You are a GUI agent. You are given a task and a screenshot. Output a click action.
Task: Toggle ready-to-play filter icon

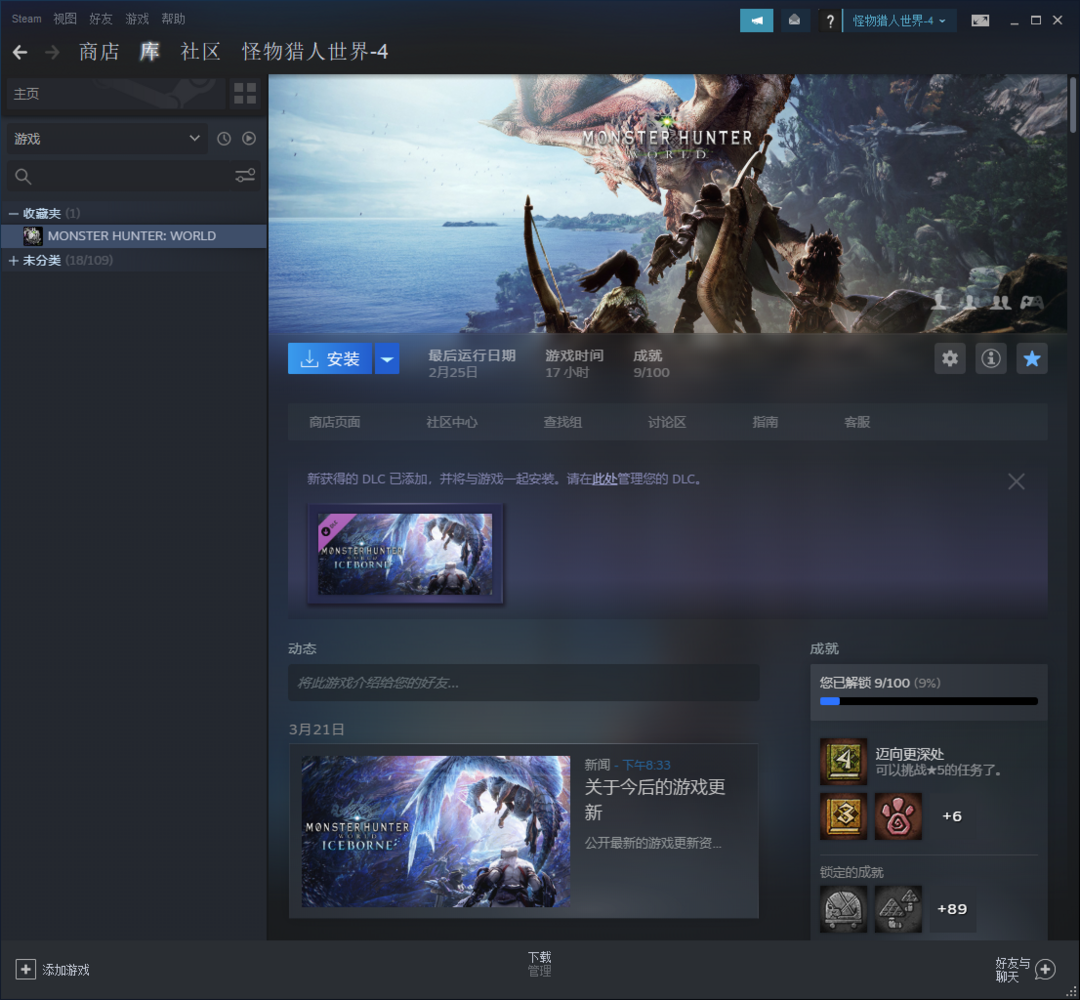pos(249,139)
